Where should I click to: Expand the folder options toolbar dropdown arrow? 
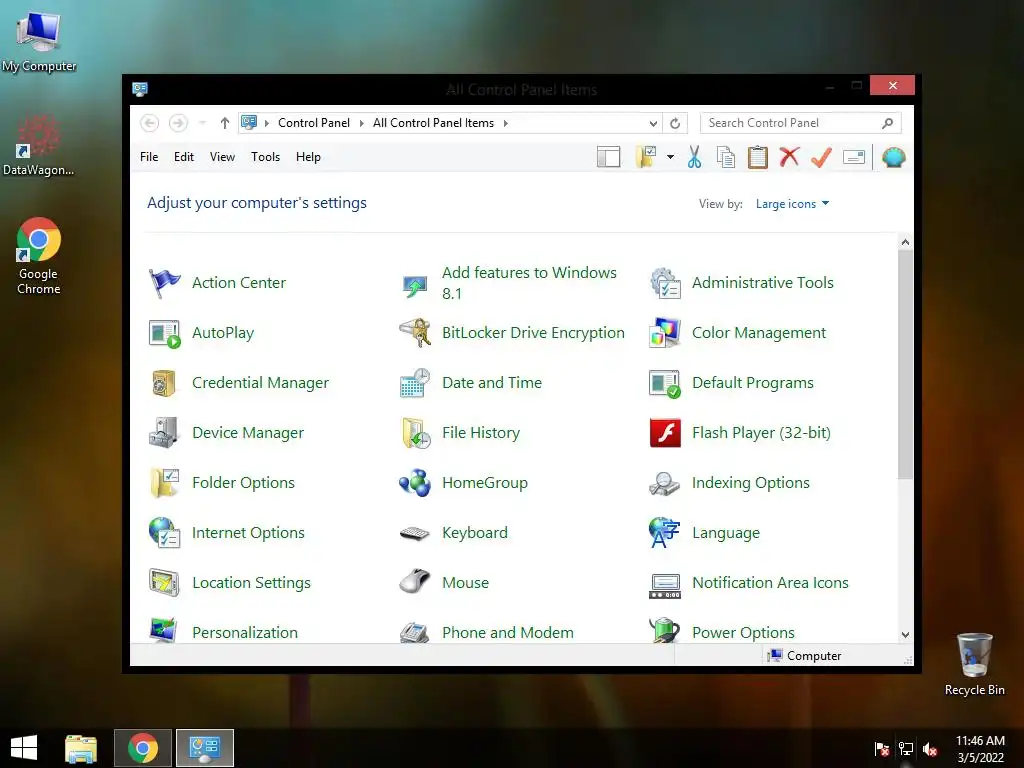click(670, 157)
